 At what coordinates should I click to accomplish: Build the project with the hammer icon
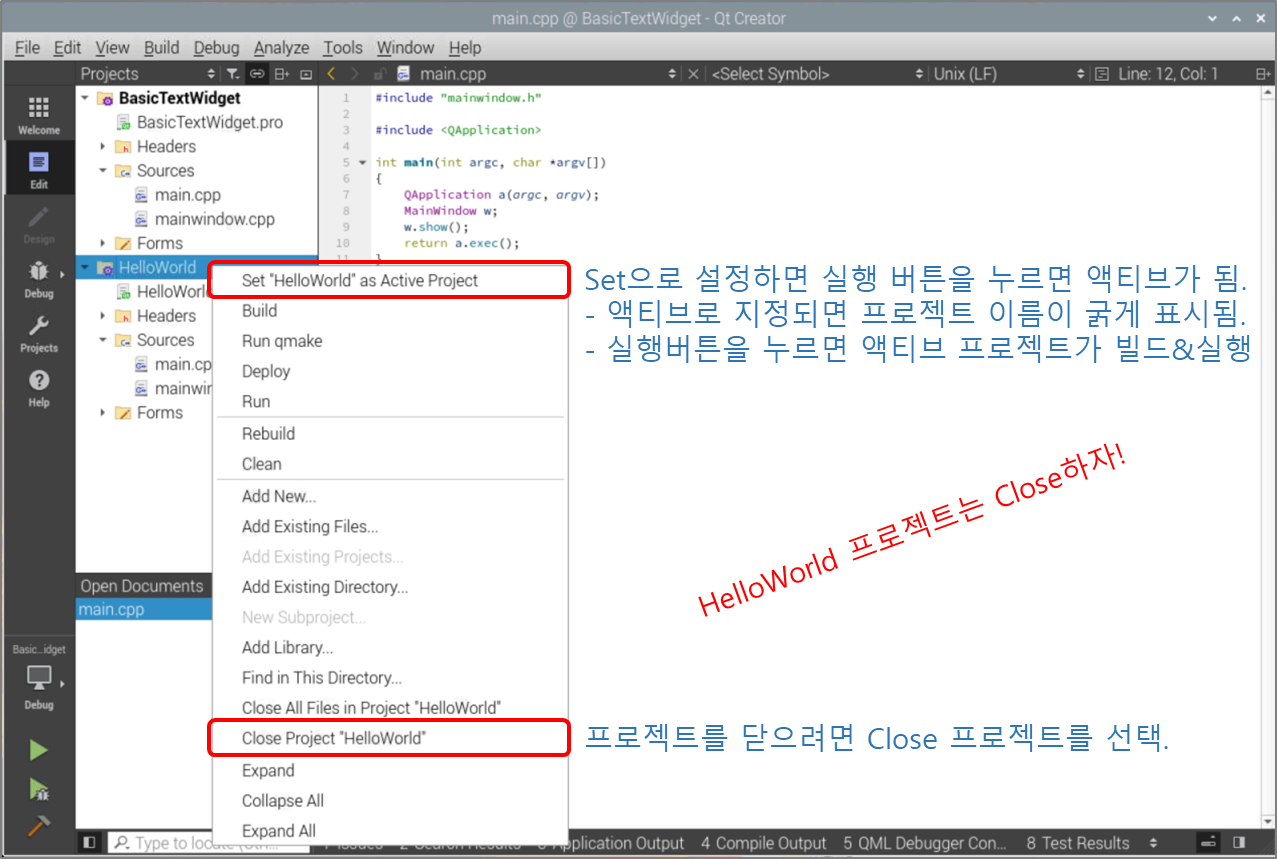pyautogui.click(x=38, y=826)
